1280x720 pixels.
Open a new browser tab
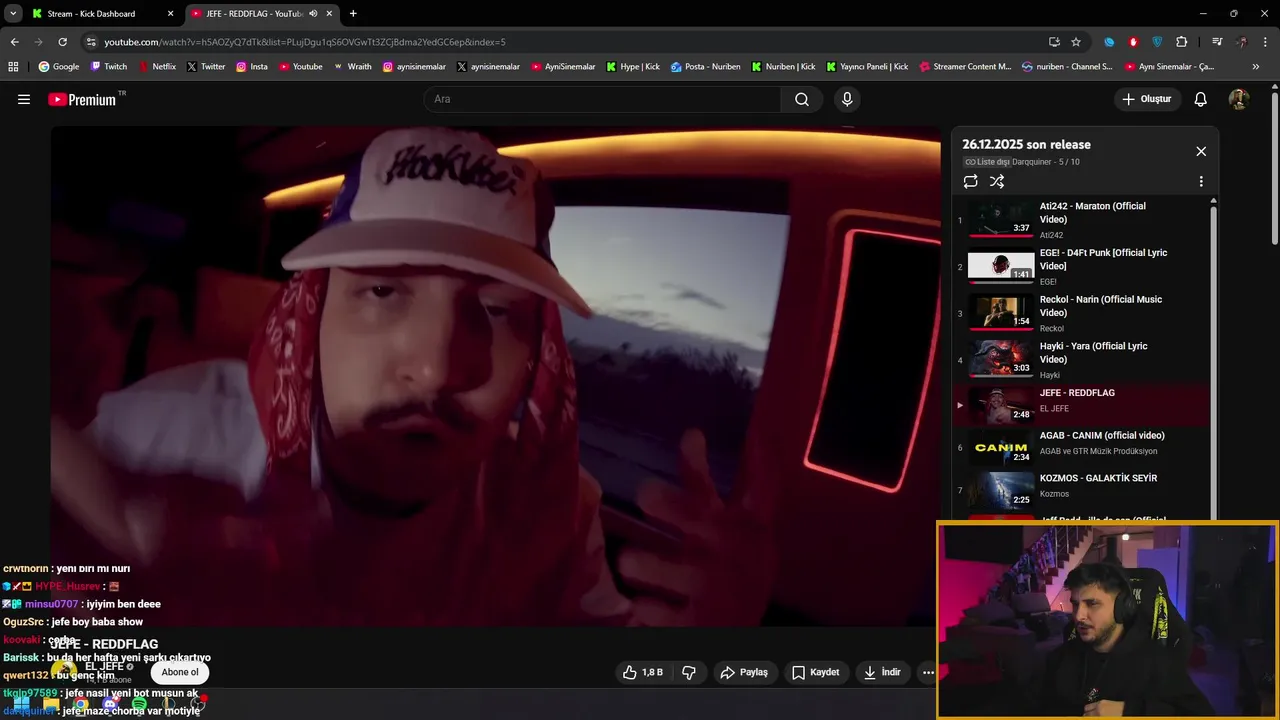[353, 14]
